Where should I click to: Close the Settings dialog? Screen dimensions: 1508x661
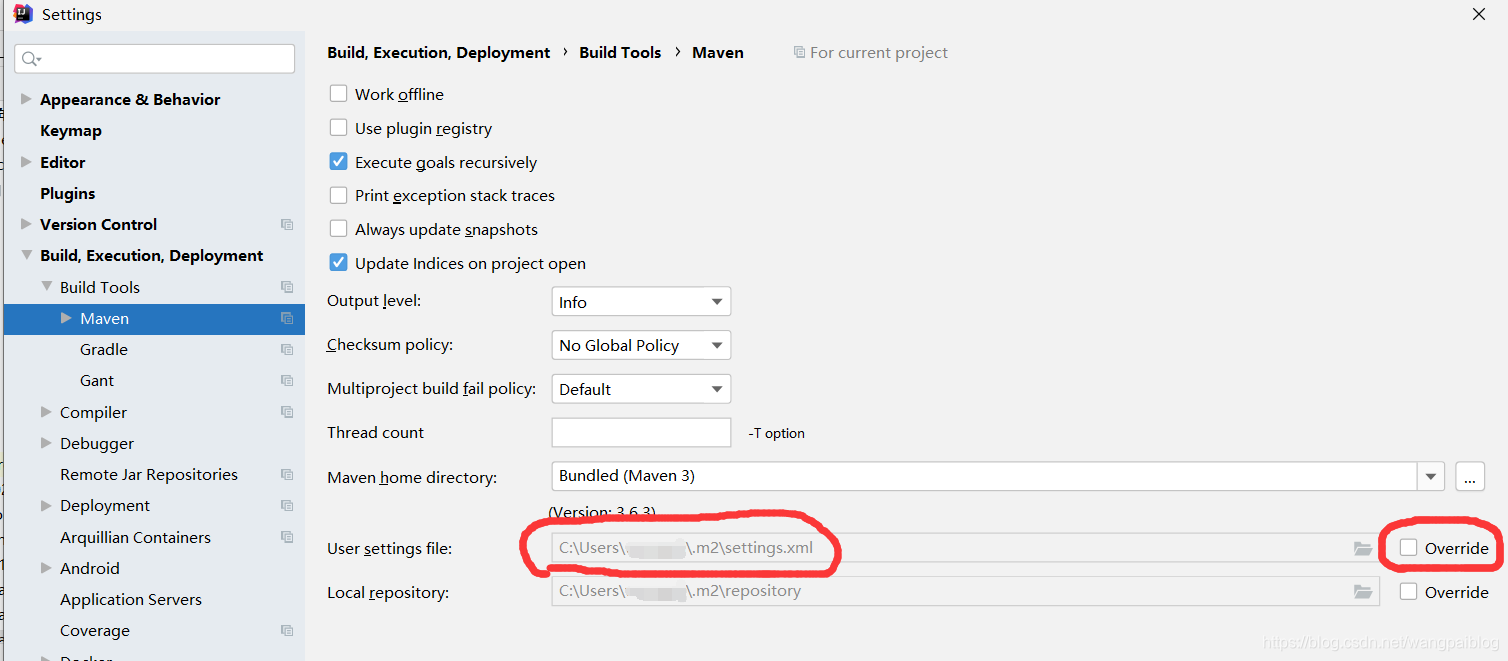(x=1479, y=14)
